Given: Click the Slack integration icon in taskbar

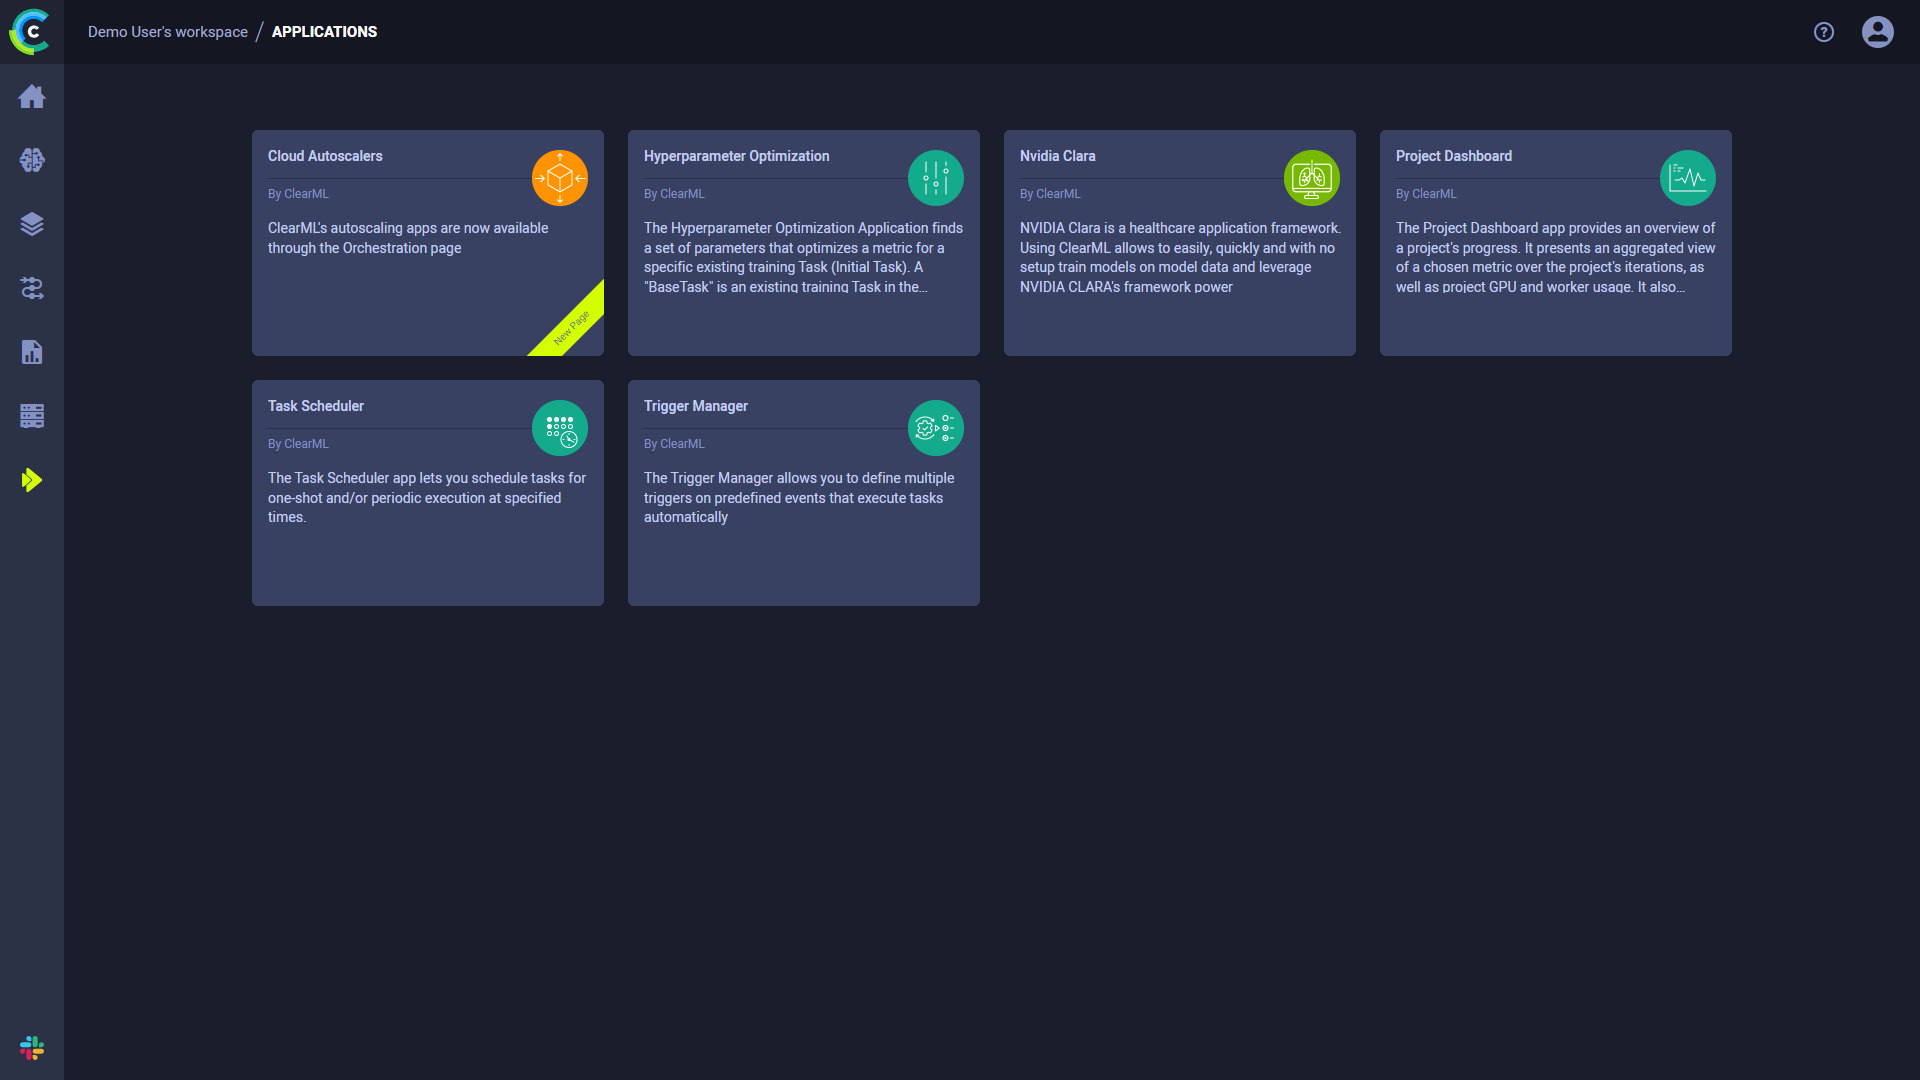Looking at the screenshot, I should (x=32, y=1047).
